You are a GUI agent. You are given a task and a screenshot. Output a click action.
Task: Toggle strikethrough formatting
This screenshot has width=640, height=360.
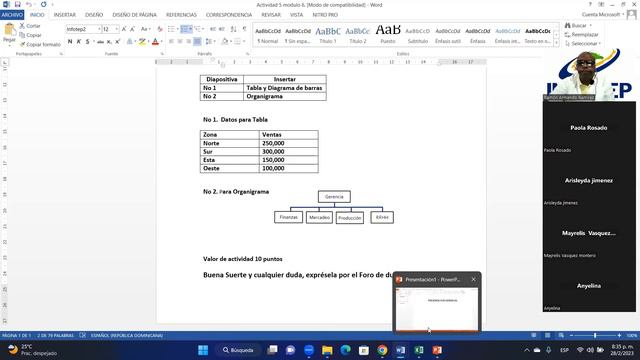click(x=100, y=42)
